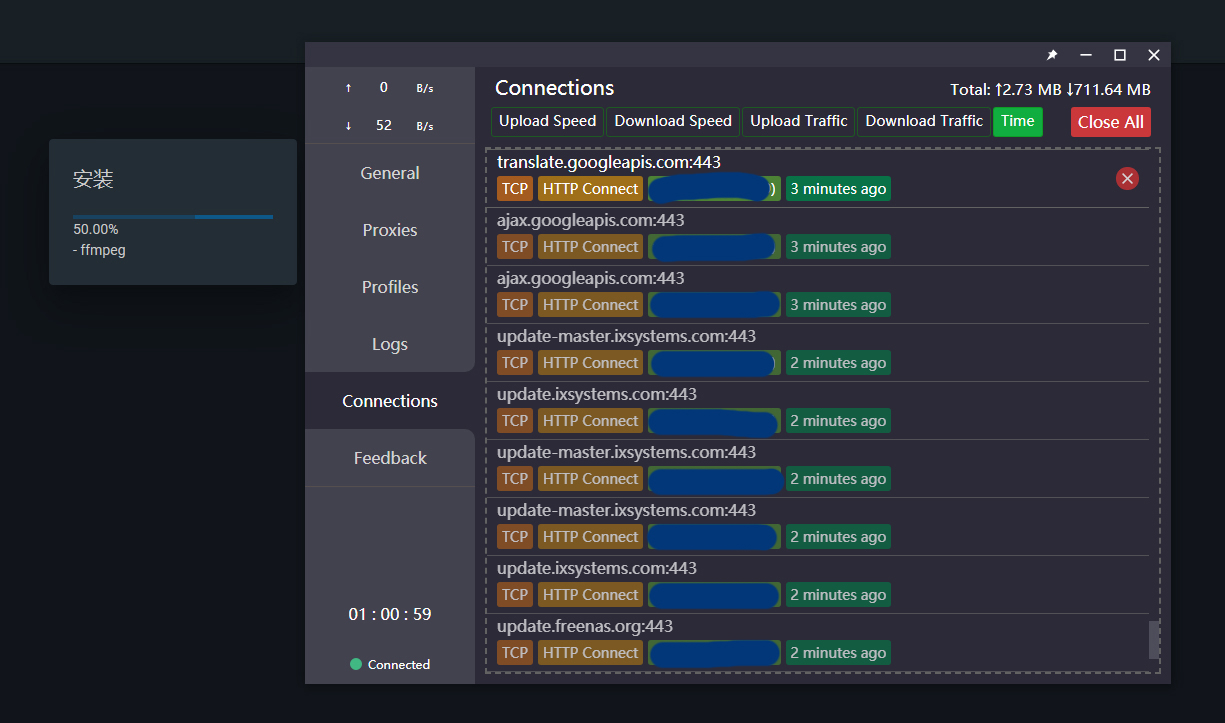Minimize the Clash window
1225x723 pixels.
point(1086,55)
